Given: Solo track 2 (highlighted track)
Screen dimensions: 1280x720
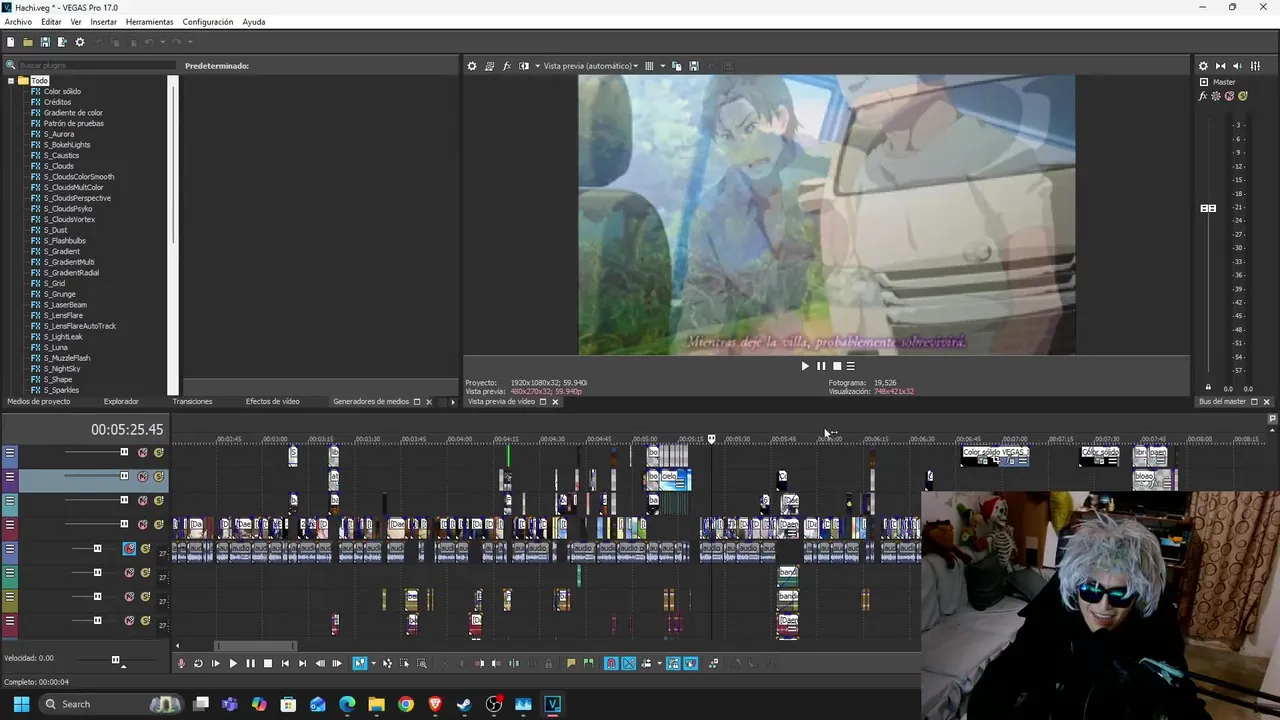Looking at the screenshot, I should click(159, 477).
